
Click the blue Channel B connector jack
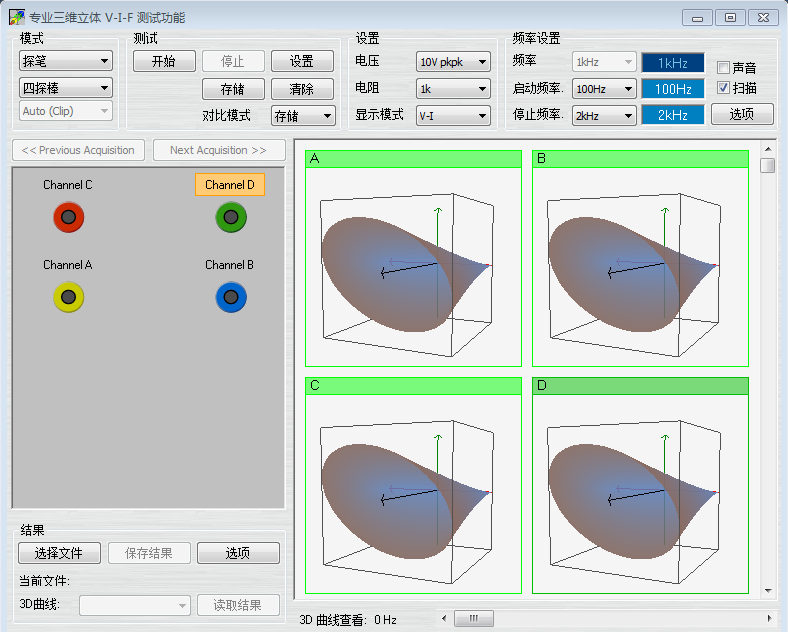pos(231,297)
